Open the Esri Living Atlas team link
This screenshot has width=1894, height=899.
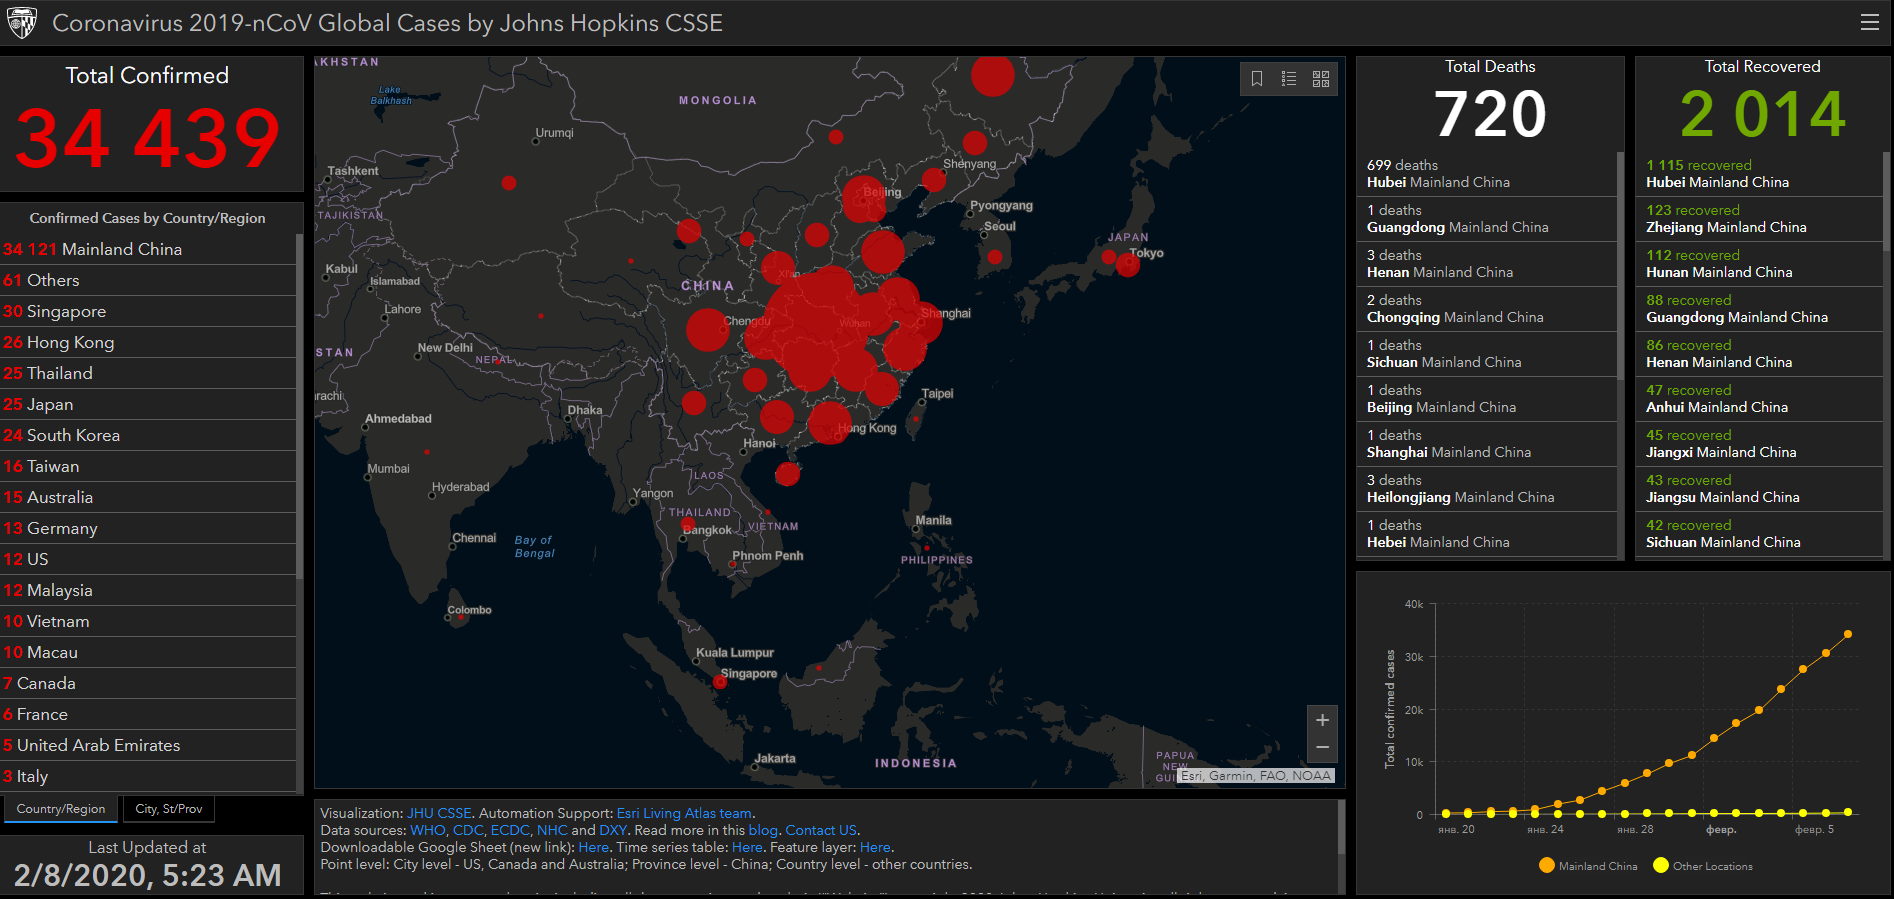tap(684, 813)
